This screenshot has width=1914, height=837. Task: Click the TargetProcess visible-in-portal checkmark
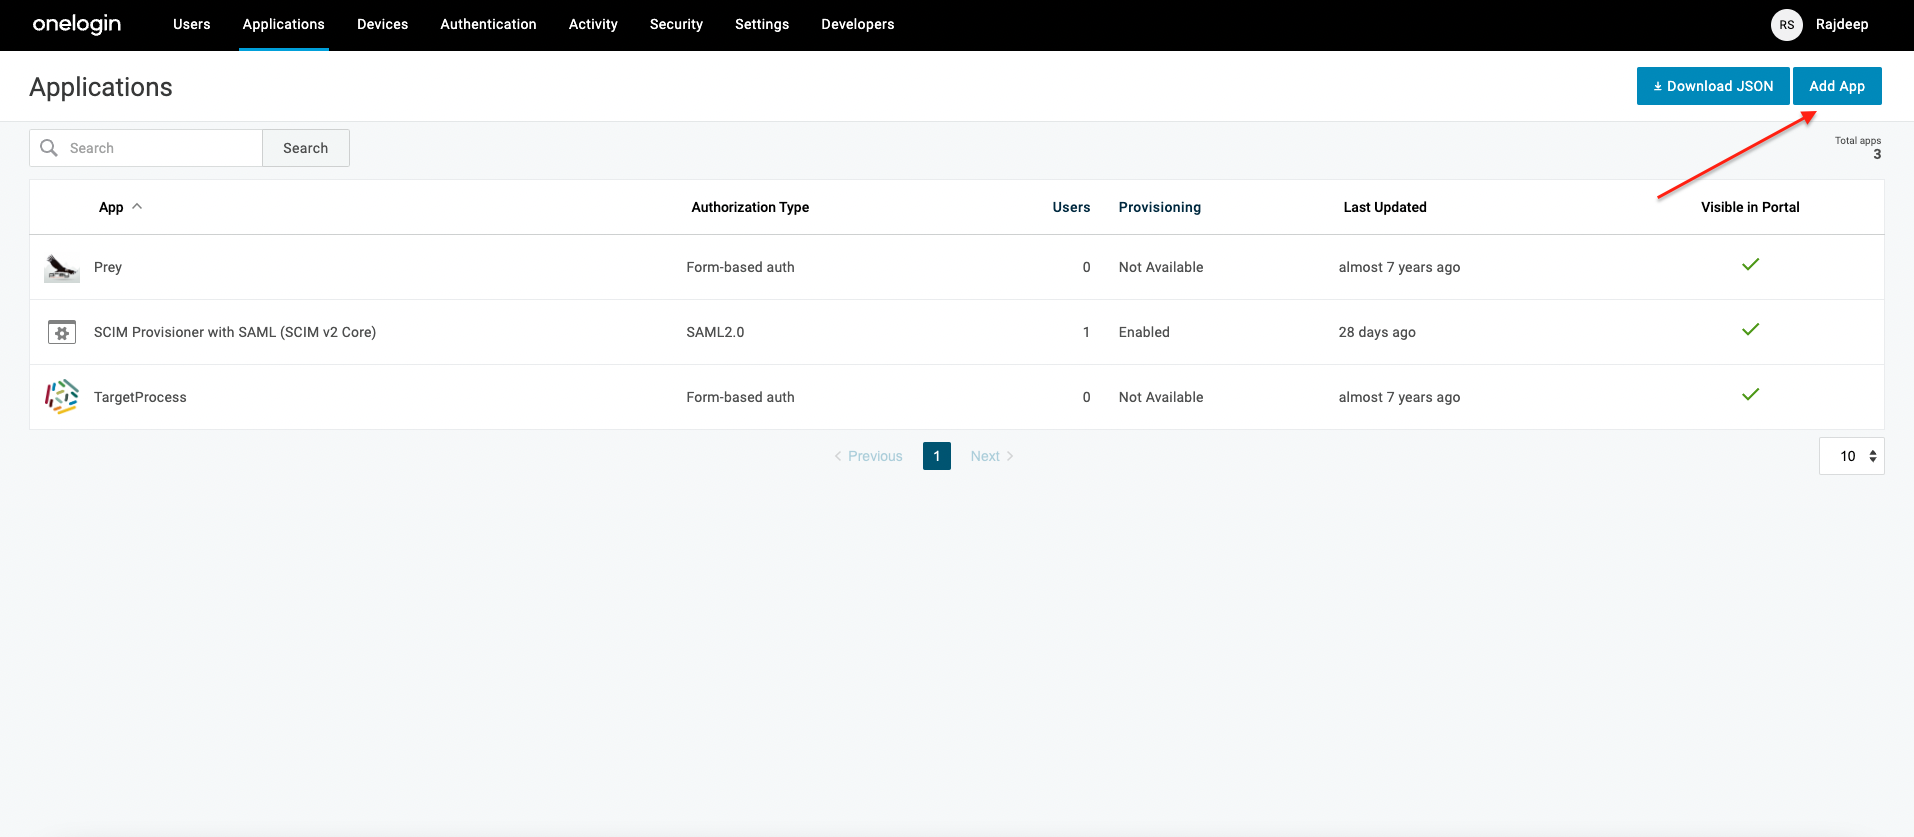click(1750, 395)
